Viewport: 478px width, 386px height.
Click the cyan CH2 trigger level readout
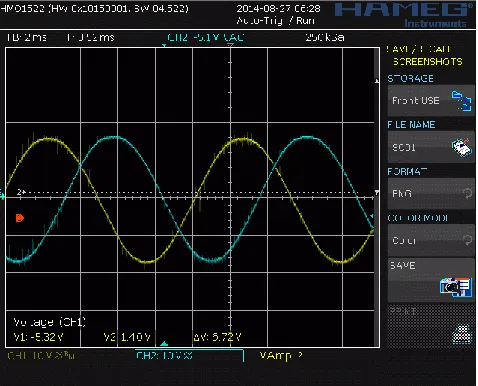(x=205, y=37)
